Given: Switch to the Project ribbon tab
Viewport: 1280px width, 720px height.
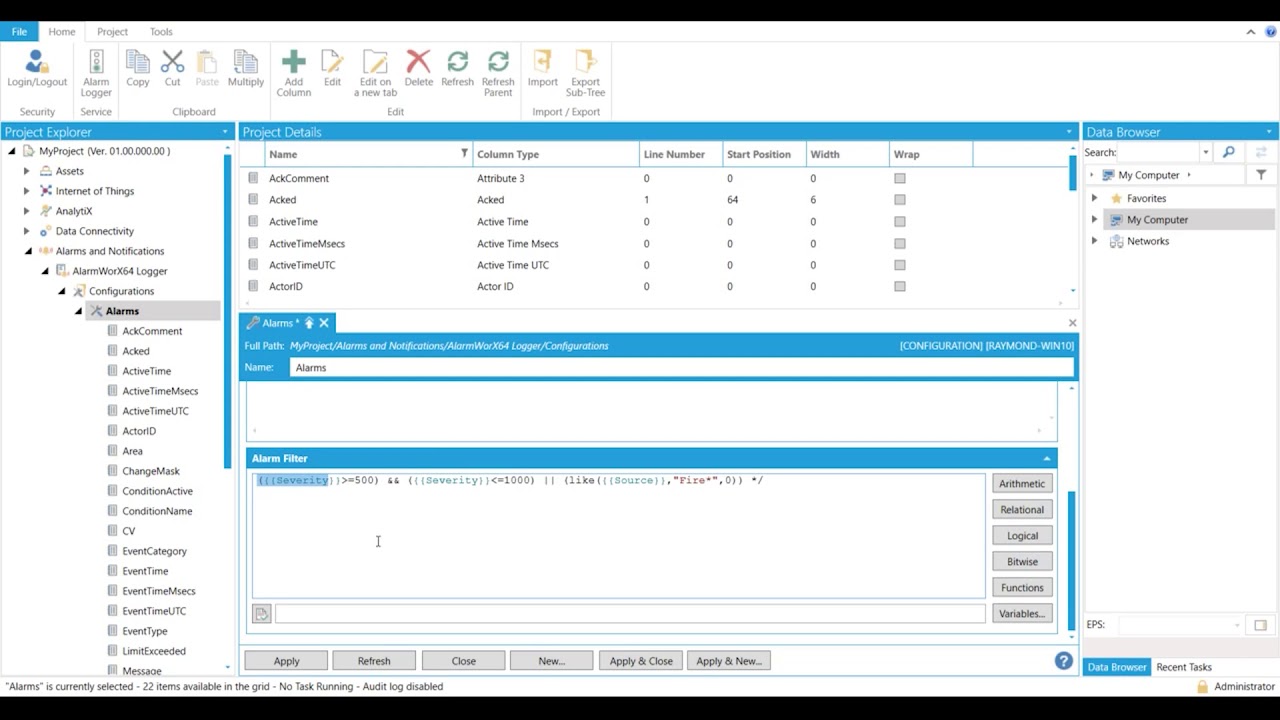Looking at the screenshot, I should pyautogui.click(x=112, y=31).
